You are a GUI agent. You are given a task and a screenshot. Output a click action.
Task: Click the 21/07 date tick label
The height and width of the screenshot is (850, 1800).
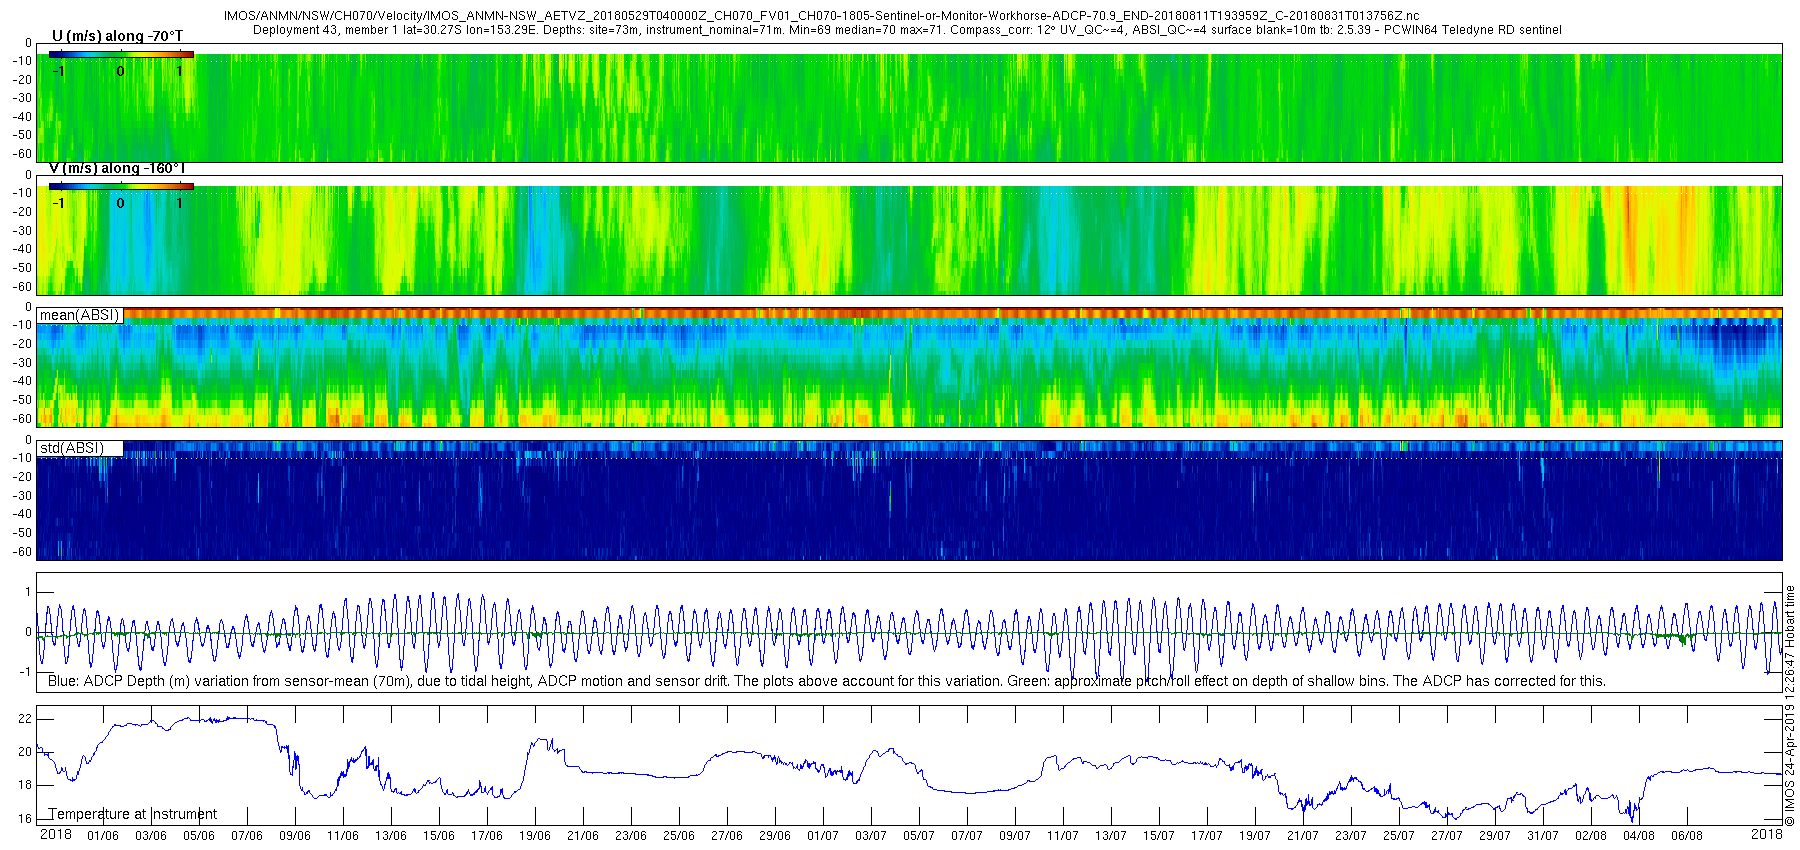coord(1303,836)
